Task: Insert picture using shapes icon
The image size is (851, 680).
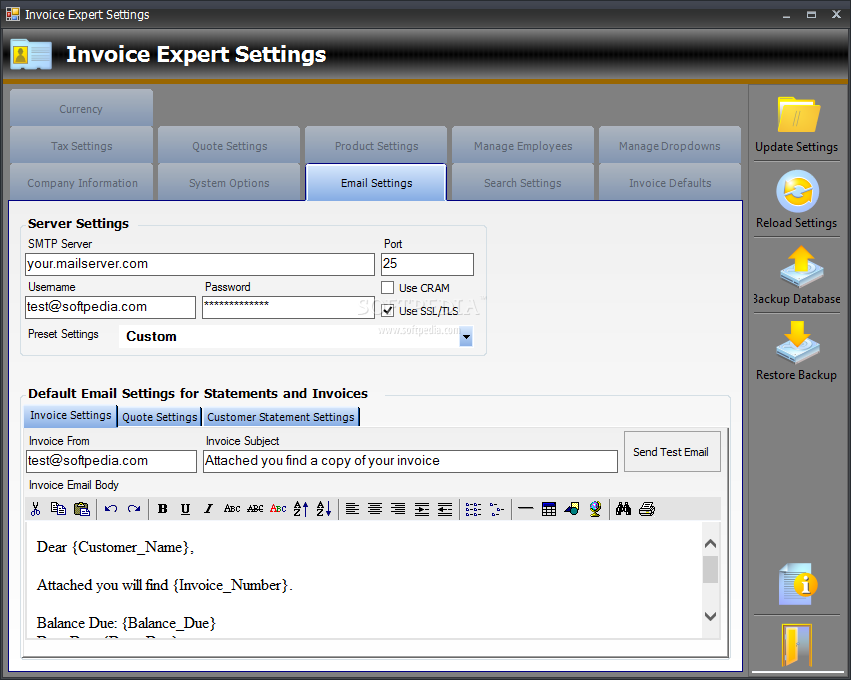Action: [x=571, y=509]
